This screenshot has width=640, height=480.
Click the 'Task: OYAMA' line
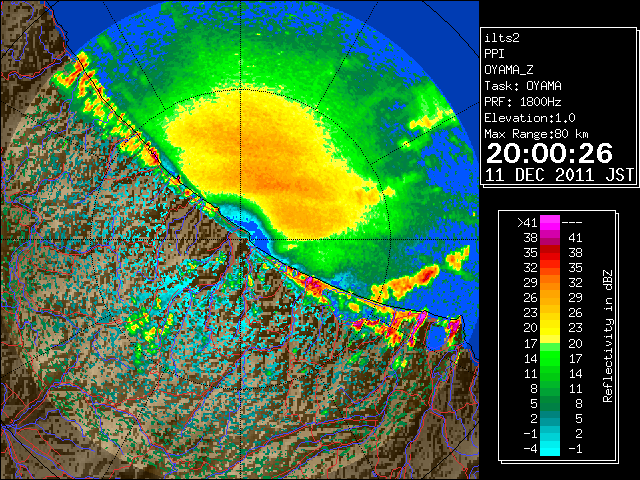[523, 86]
